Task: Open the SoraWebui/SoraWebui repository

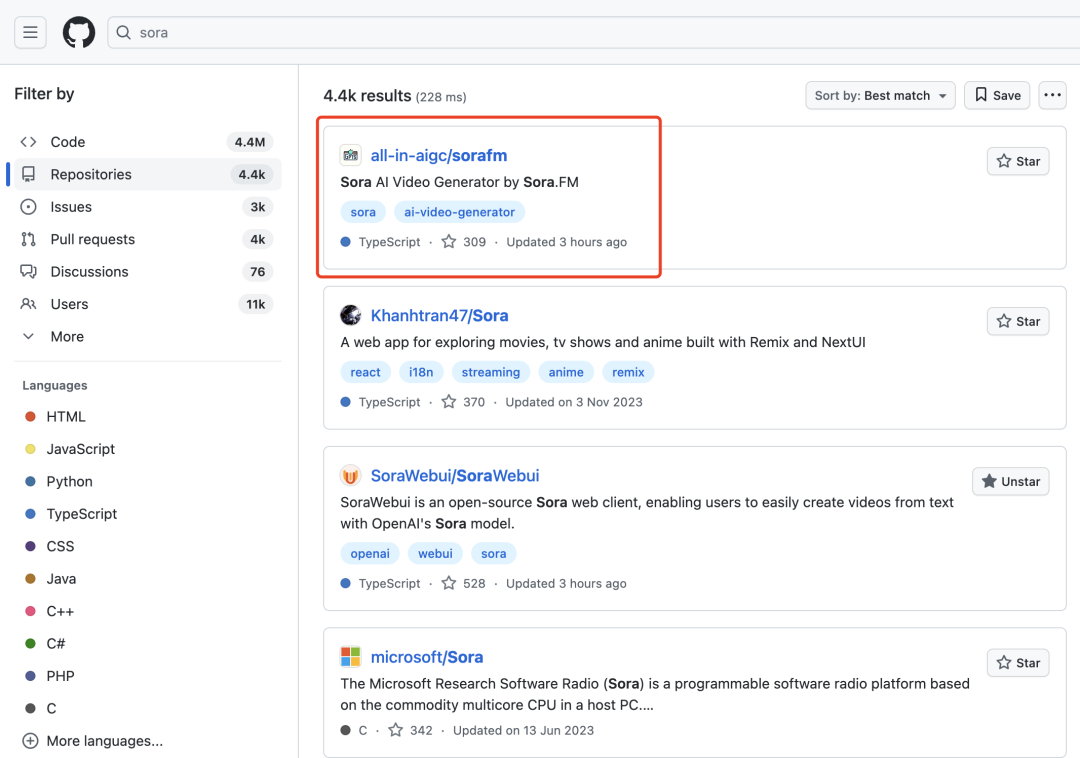Action: click(x=455, y=476)
